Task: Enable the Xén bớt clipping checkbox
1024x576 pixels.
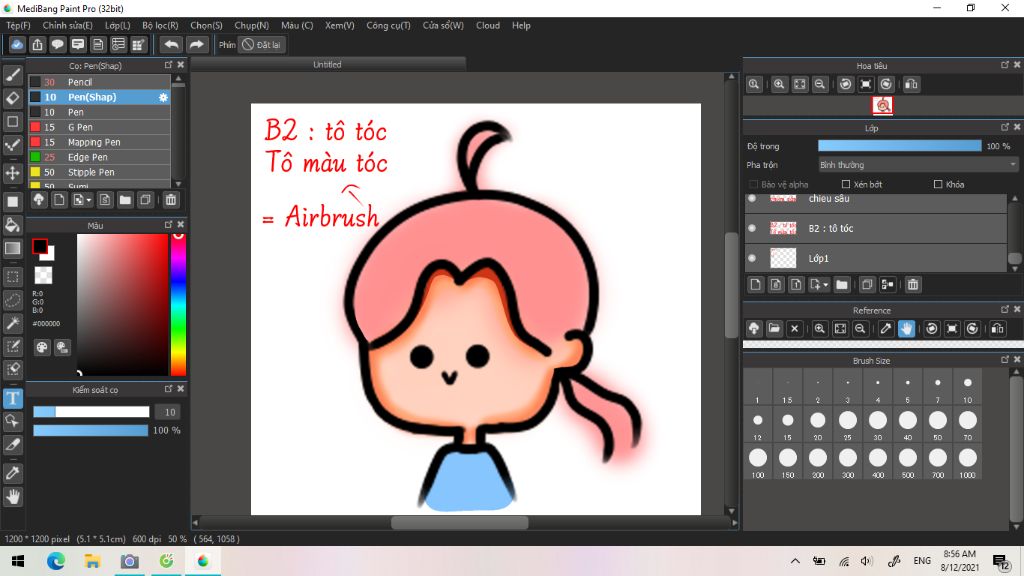Action: tap(846, 184)
